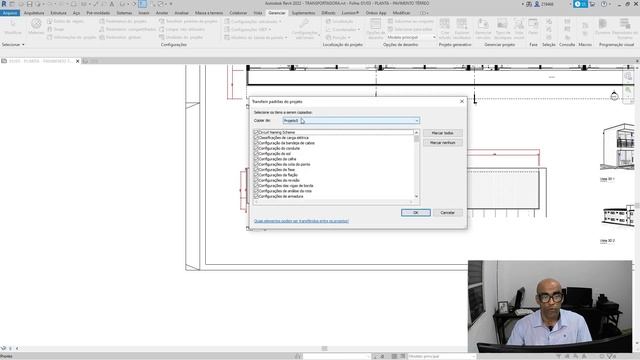Viewport: 640px width, 360px height.
Task: Click Limpar não utilizados
Action: coord(182,29)
